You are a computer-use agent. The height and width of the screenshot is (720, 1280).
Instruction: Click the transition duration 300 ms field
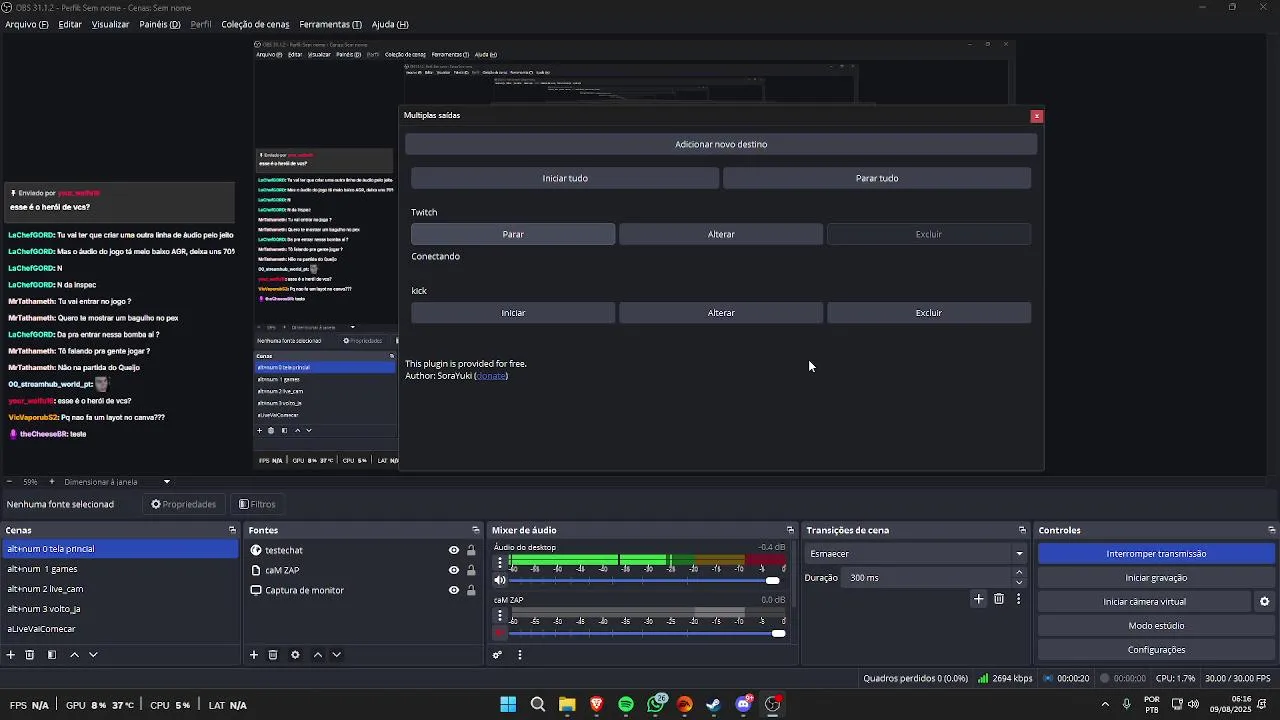pos(925,578)
